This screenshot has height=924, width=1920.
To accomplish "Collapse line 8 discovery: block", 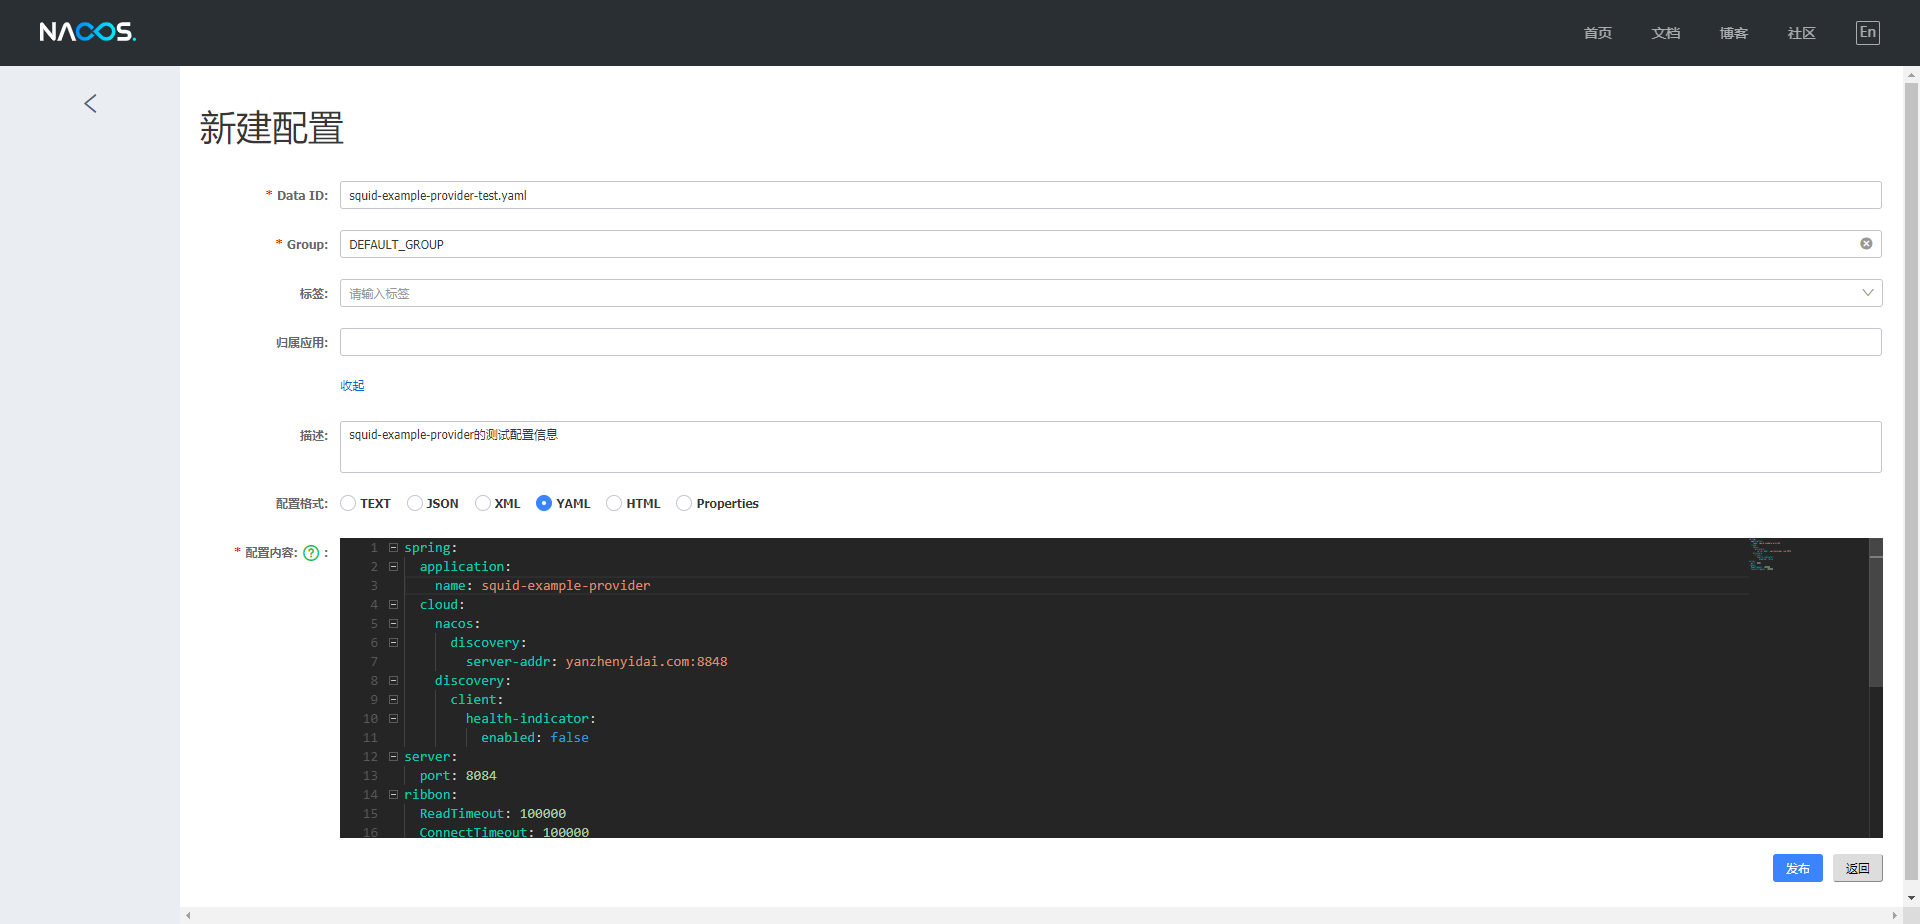I will 393,681.
